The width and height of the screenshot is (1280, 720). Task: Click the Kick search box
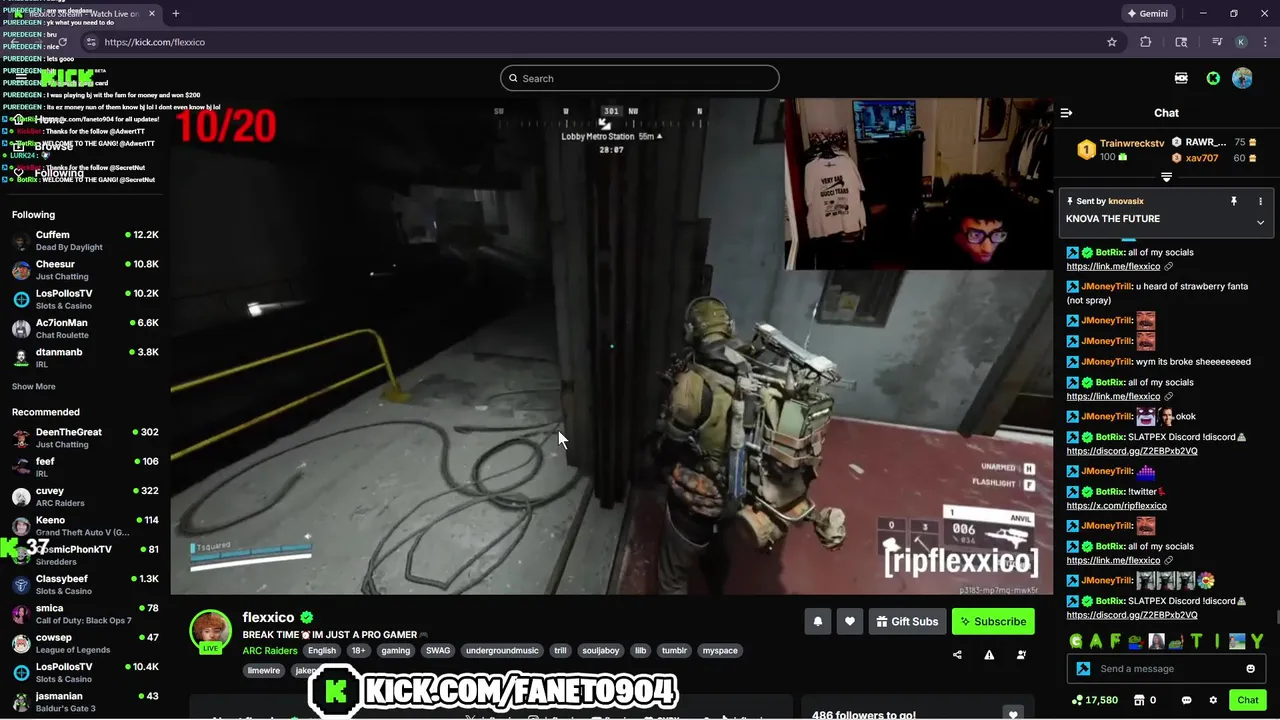(x=640, y=78)
